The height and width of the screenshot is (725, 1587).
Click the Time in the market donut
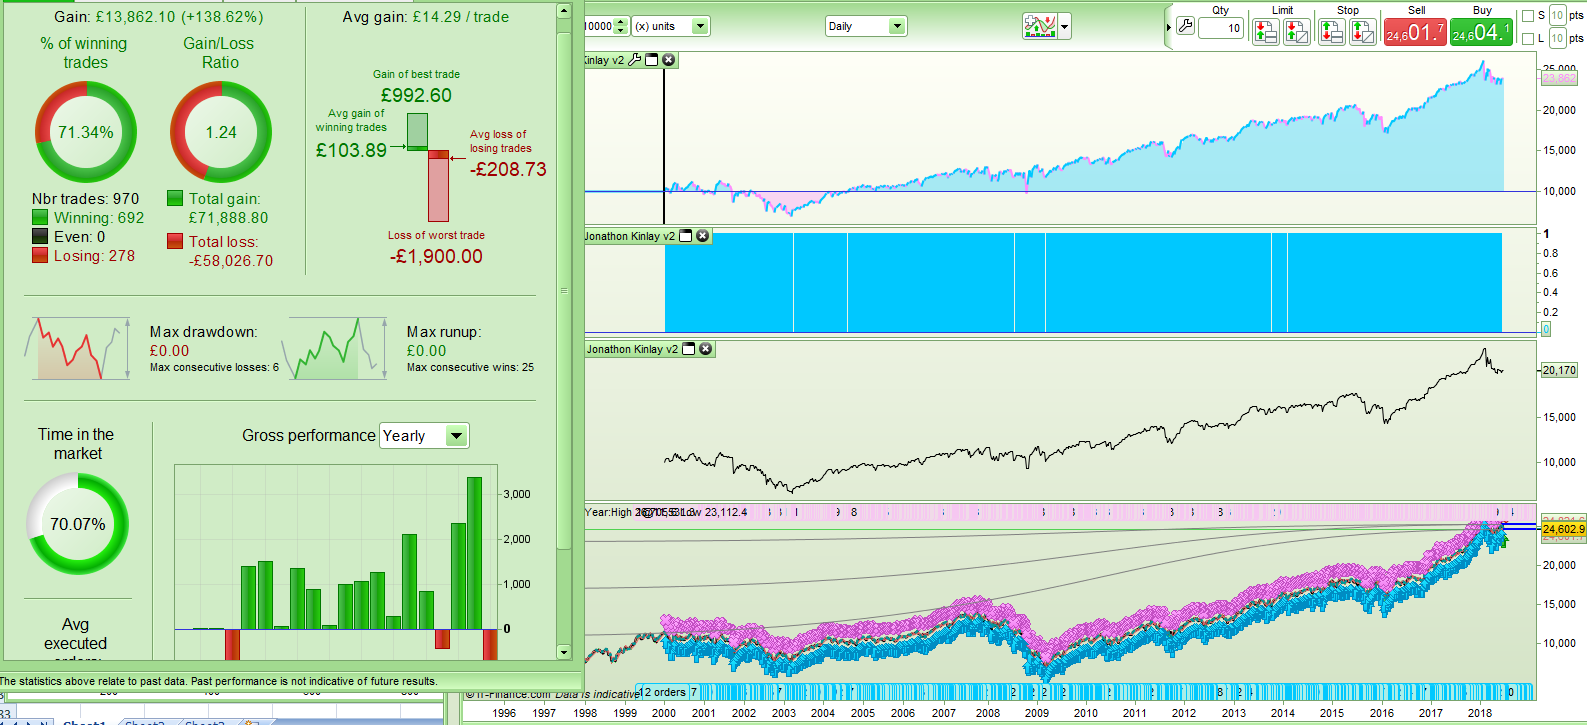click(x=78, y=524)
